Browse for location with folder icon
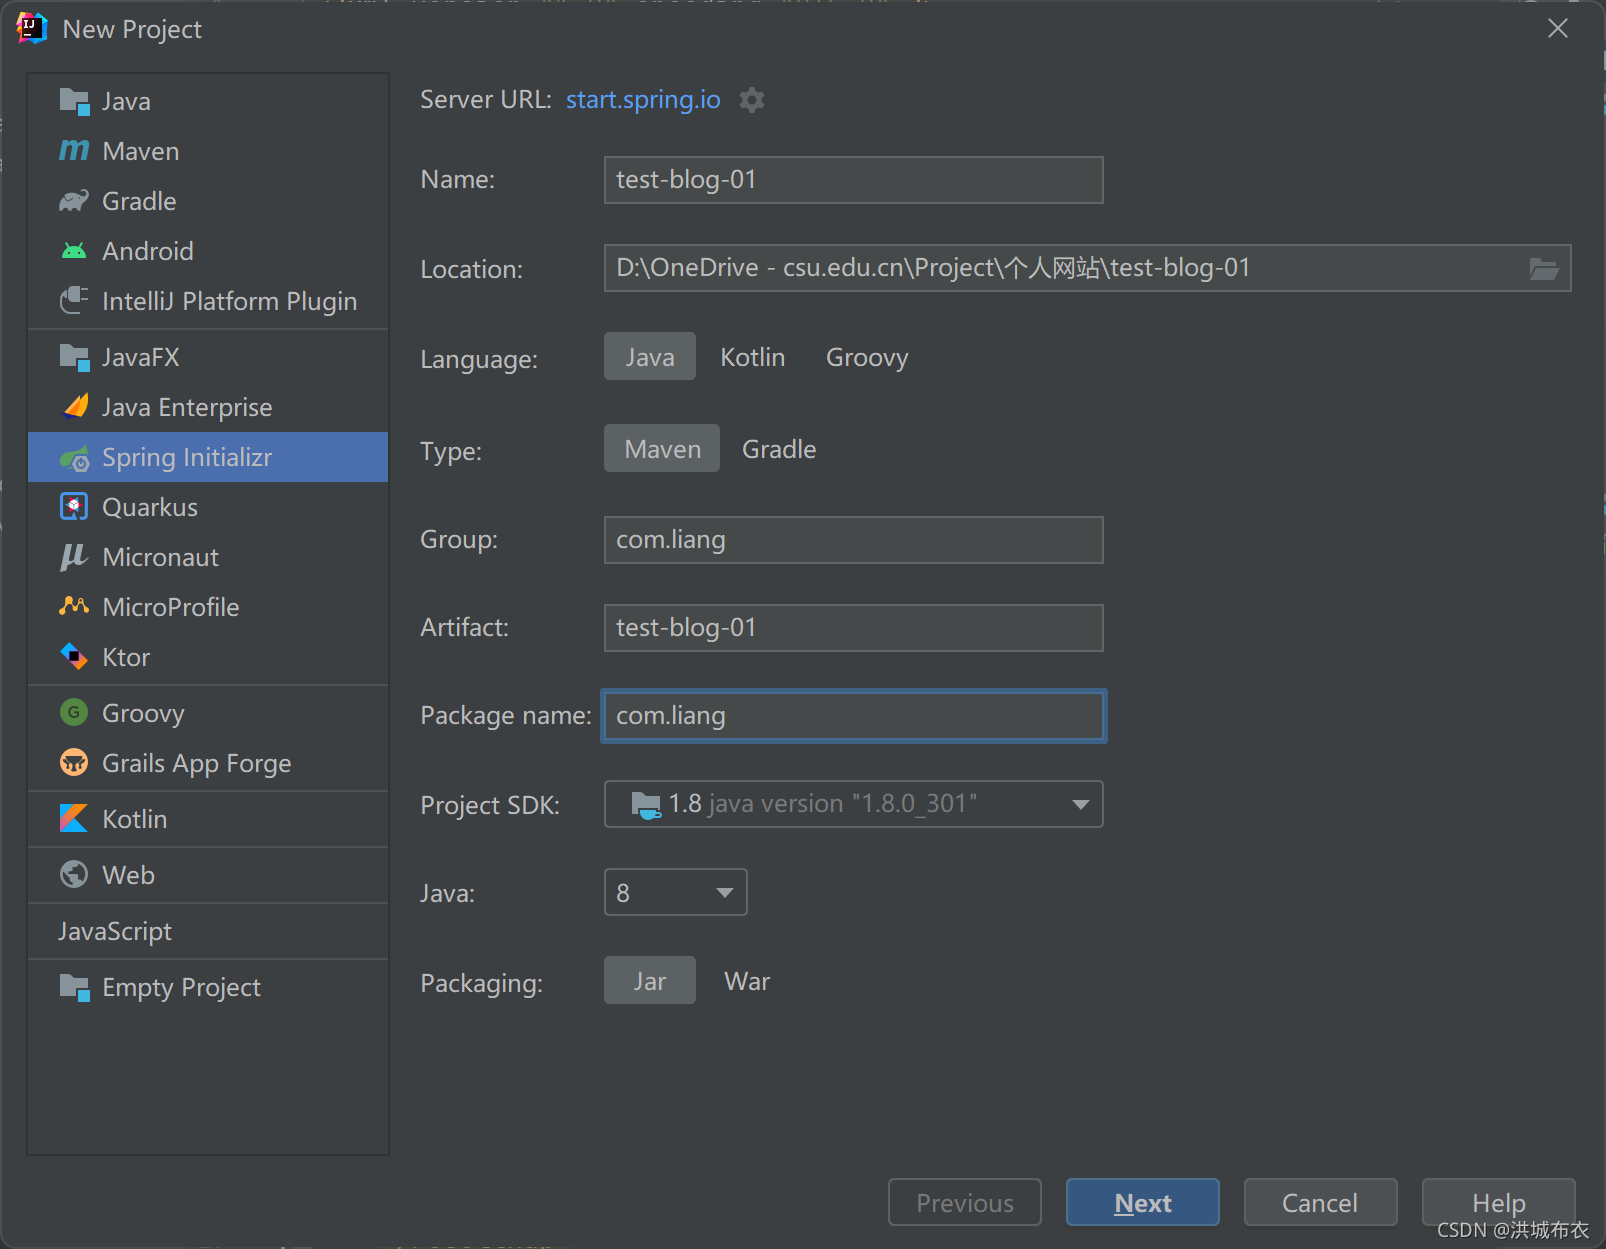 pos(1544,268)
